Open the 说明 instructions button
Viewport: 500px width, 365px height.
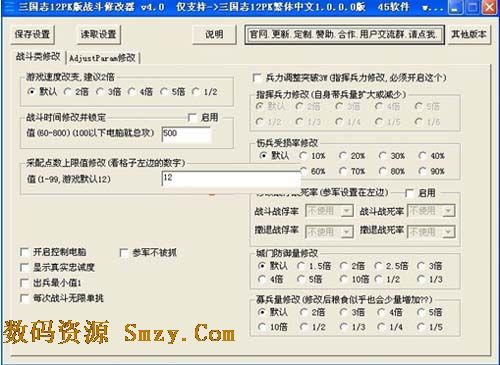[214, 34]
